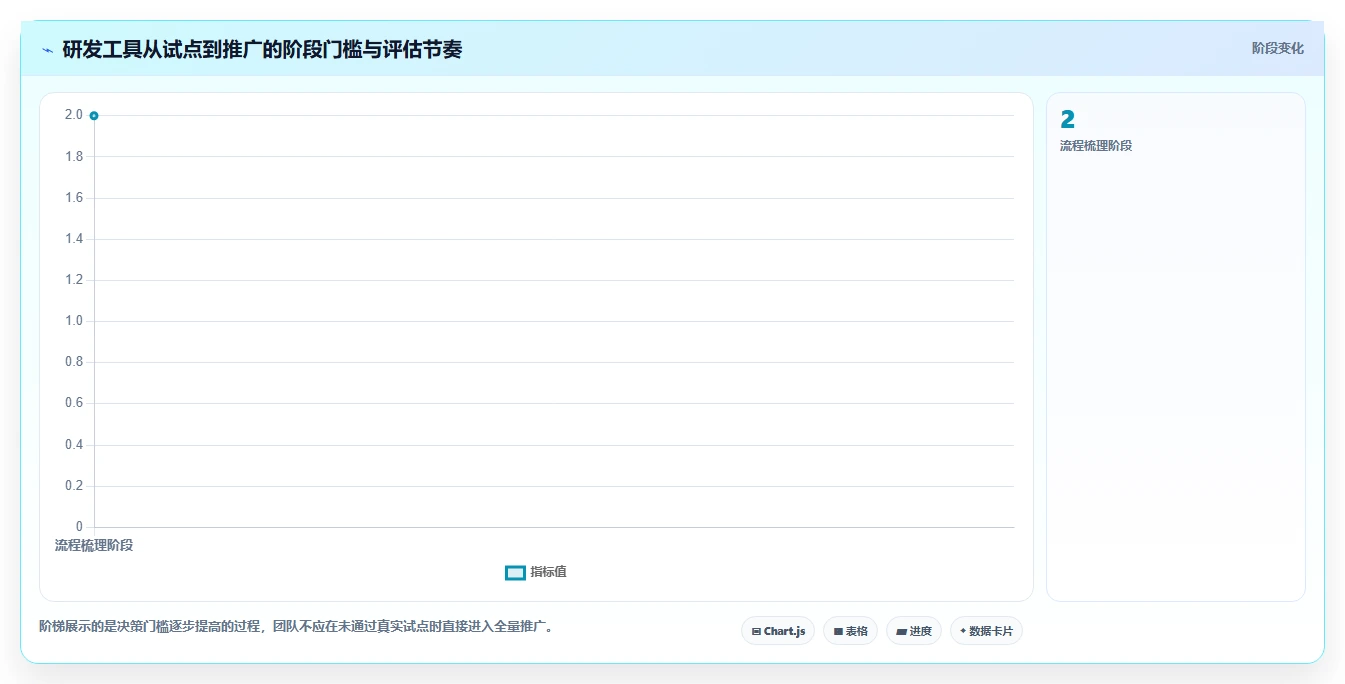The height and width of the screenshot is (684, 1345).
Task: Click the big number 2 in the stat card
Action: pyautogui.click(x=1067, y=120)
